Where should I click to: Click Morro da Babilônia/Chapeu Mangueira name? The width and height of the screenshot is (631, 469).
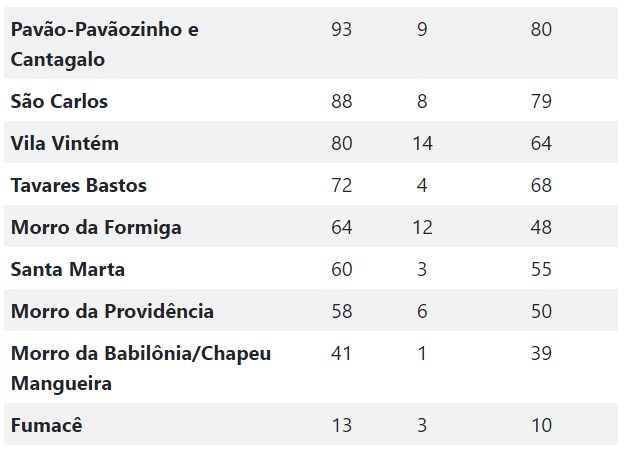coord(141,368)
